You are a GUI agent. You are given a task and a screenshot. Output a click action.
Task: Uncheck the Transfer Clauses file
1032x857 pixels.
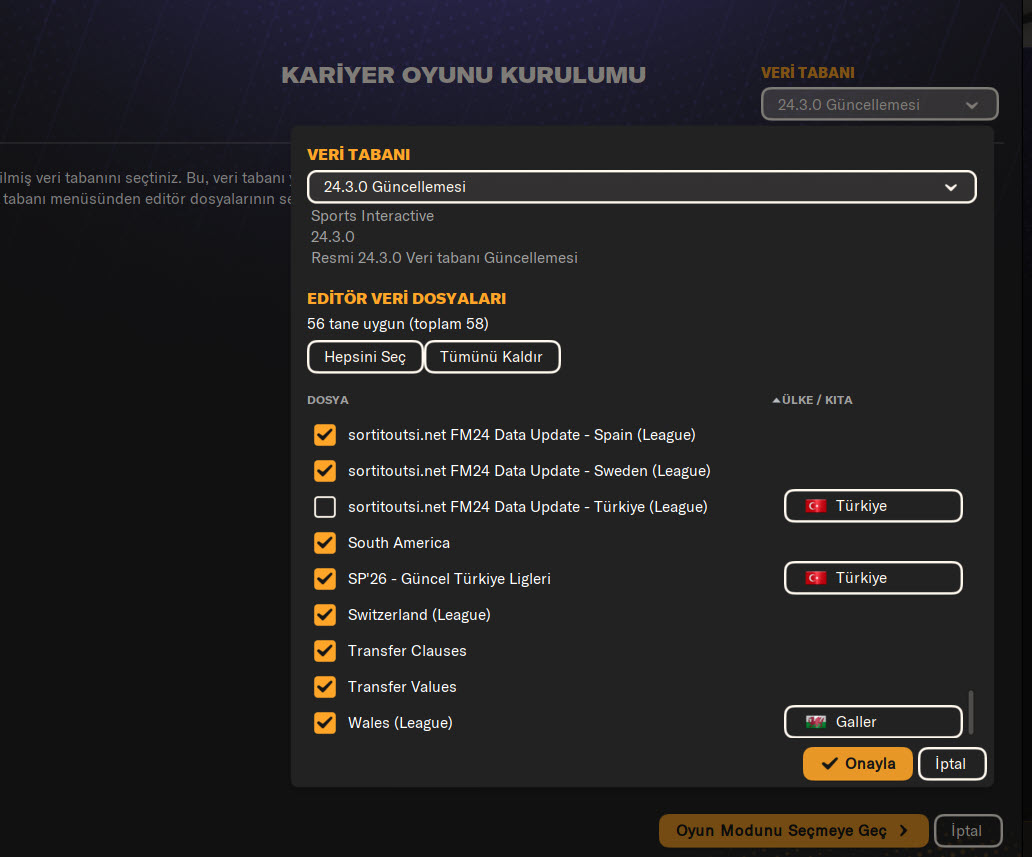point(325,651)
